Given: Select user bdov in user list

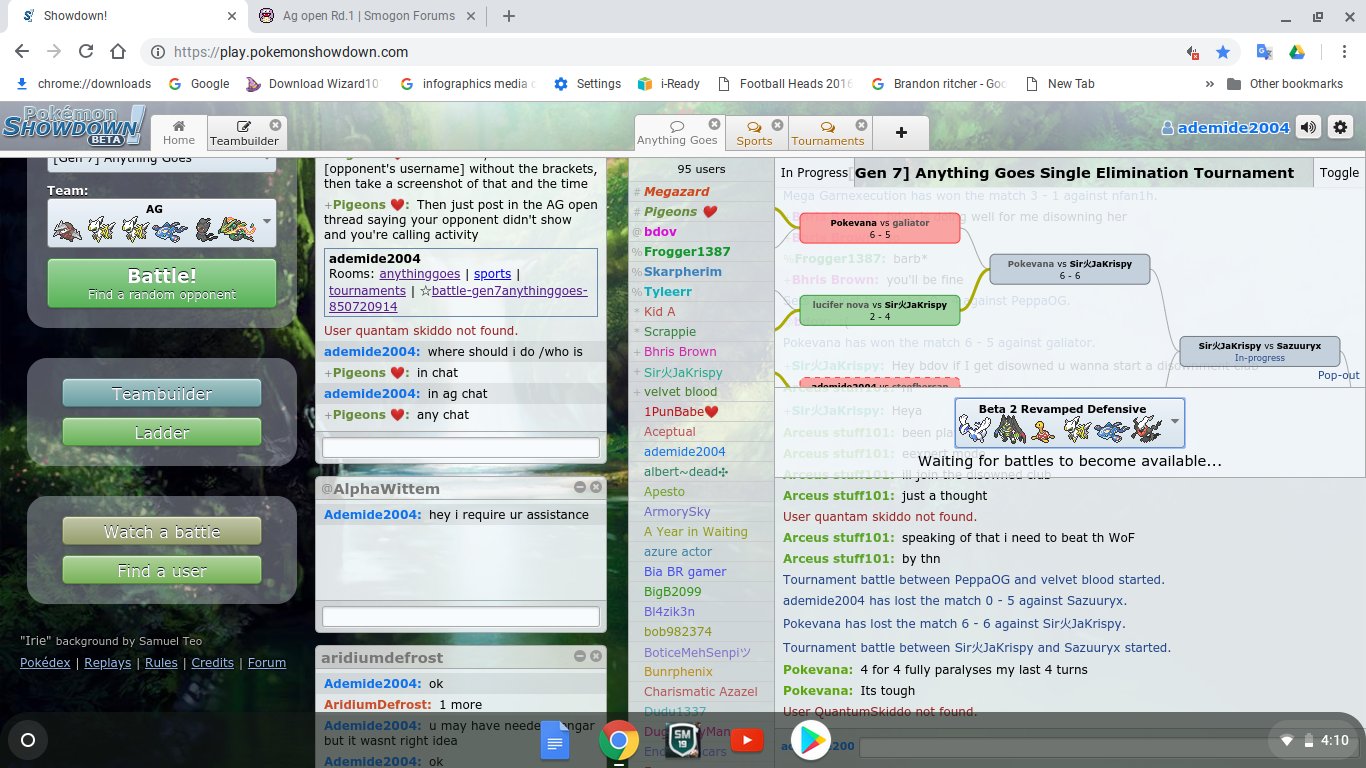Looking at the screenshot, I should (701, 232).
